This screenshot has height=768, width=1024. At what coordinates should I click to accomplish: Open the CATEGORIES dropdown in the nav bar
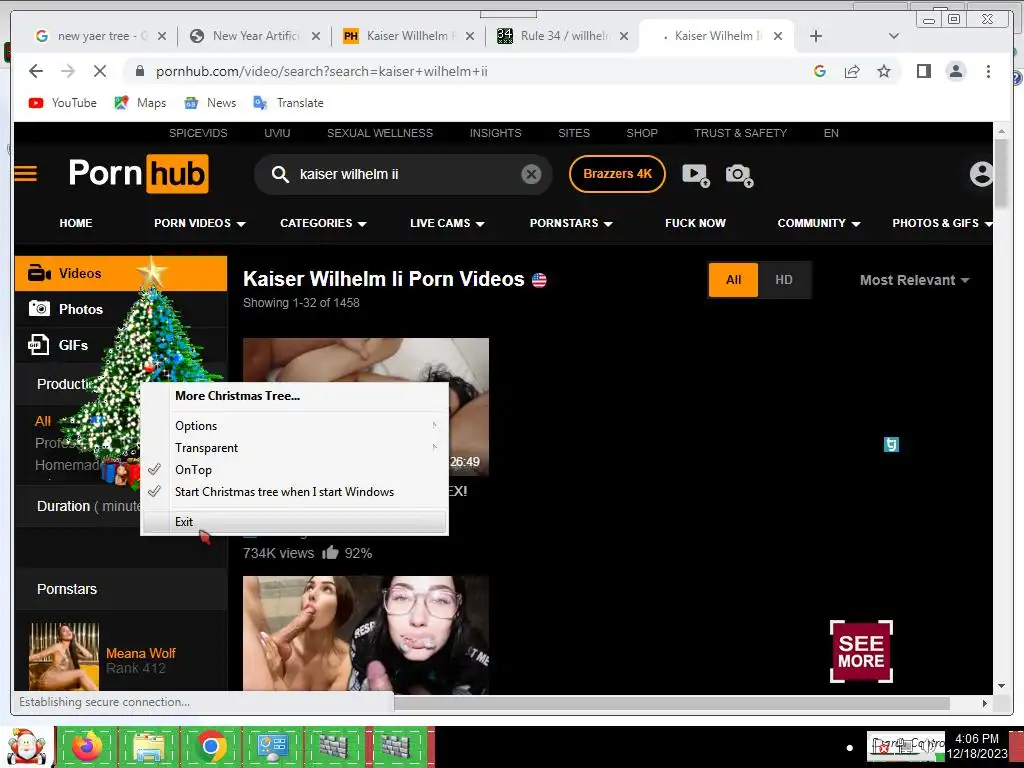(x=323, y=223)
